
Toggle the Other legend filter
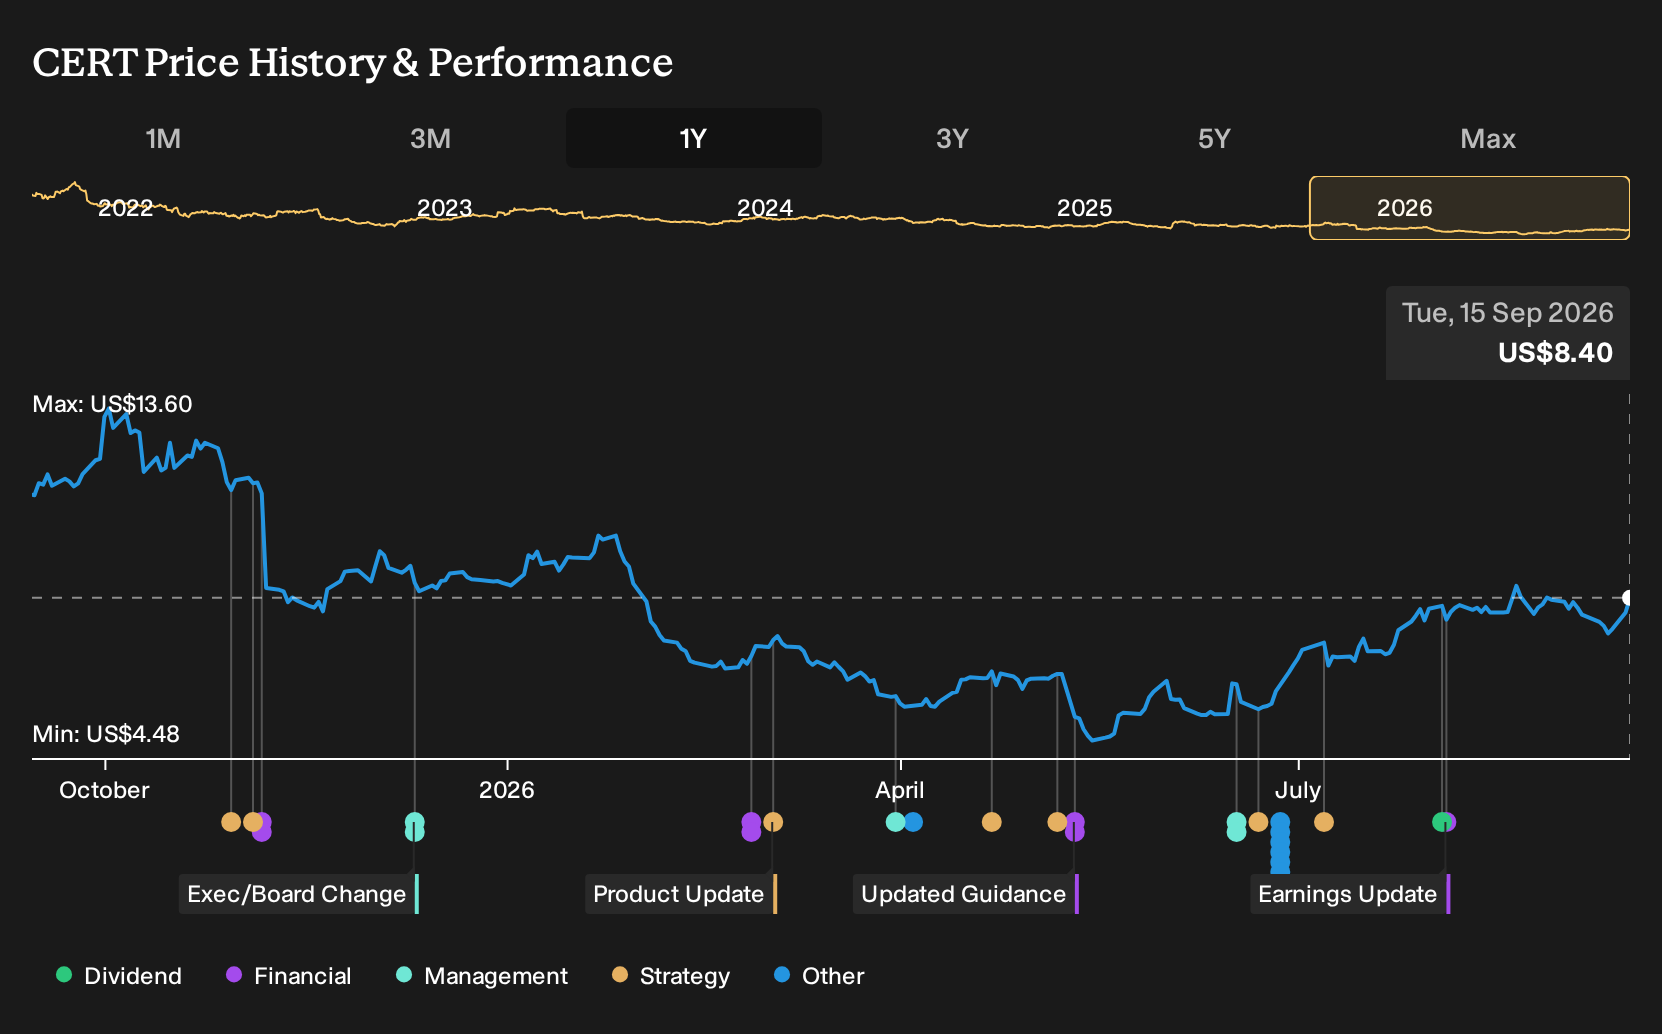coord(818,976)
